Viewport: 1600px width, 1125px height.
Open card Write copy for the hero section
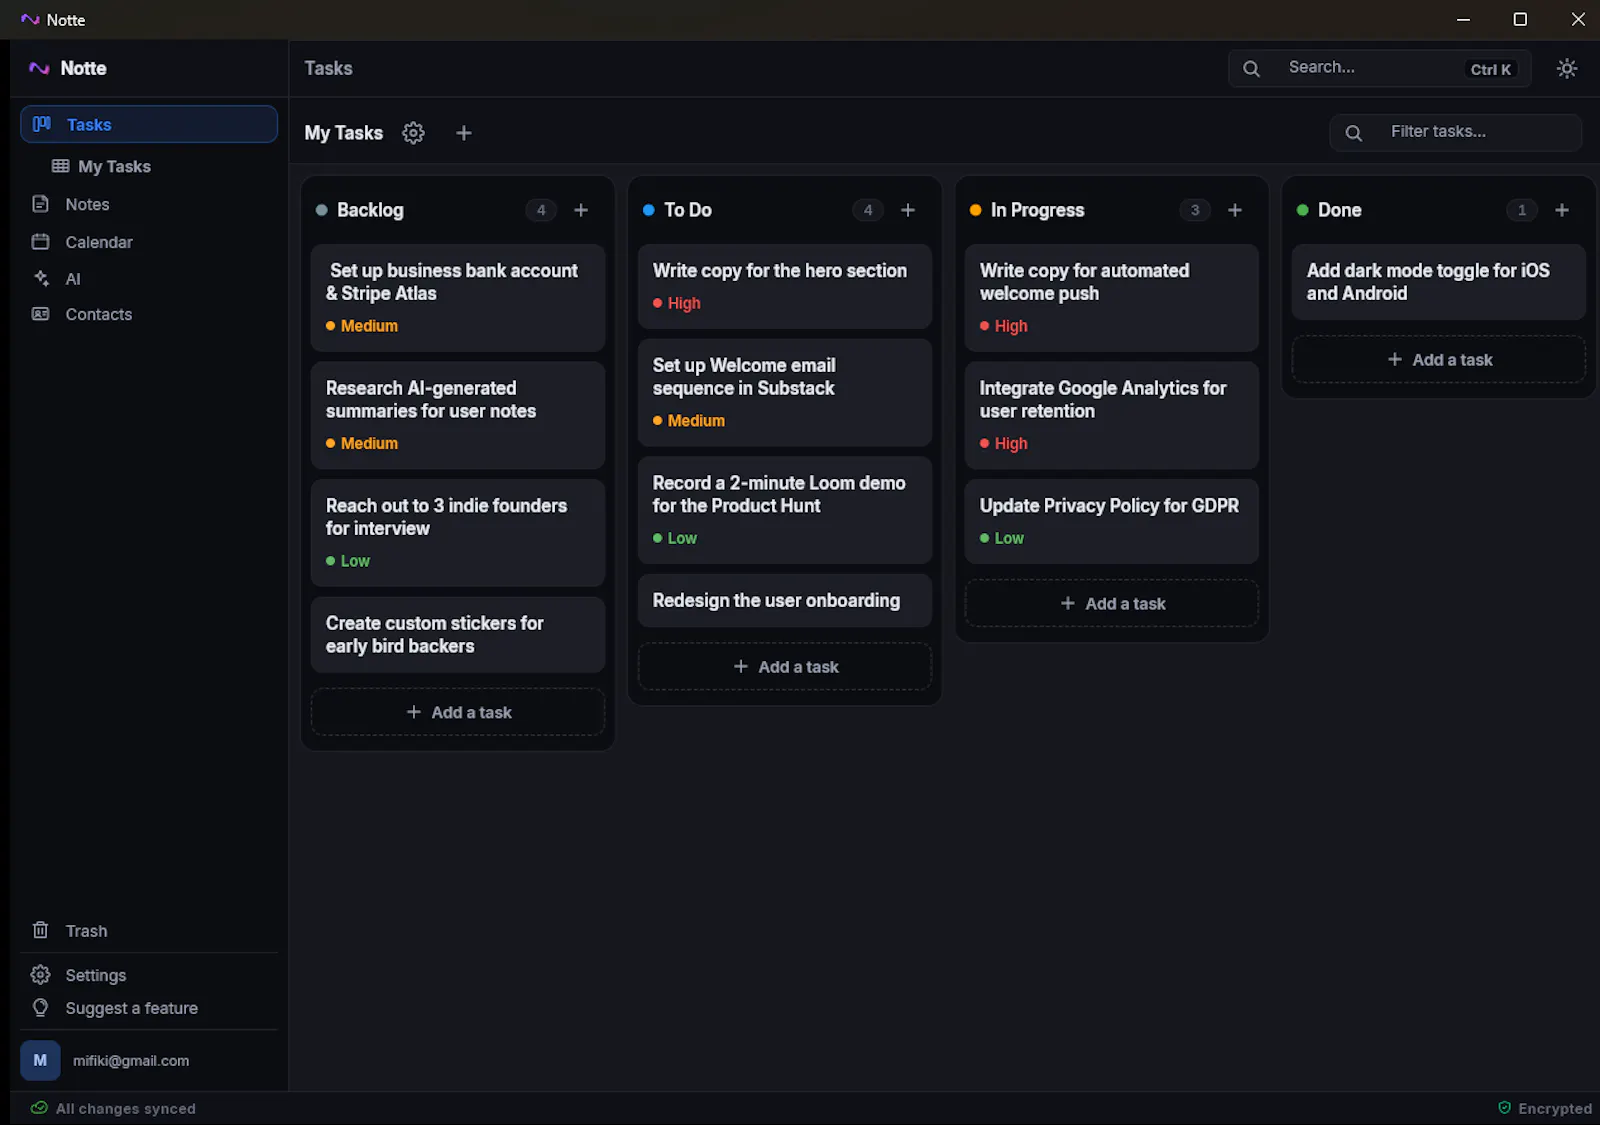point(785,286)
